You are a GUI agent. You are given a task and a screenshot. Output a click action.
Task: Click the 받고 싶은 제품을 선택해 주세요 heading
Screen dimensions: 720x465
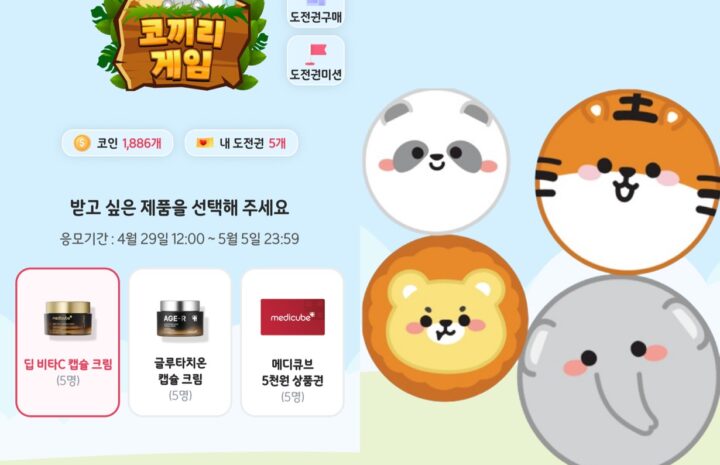point(180,207)
